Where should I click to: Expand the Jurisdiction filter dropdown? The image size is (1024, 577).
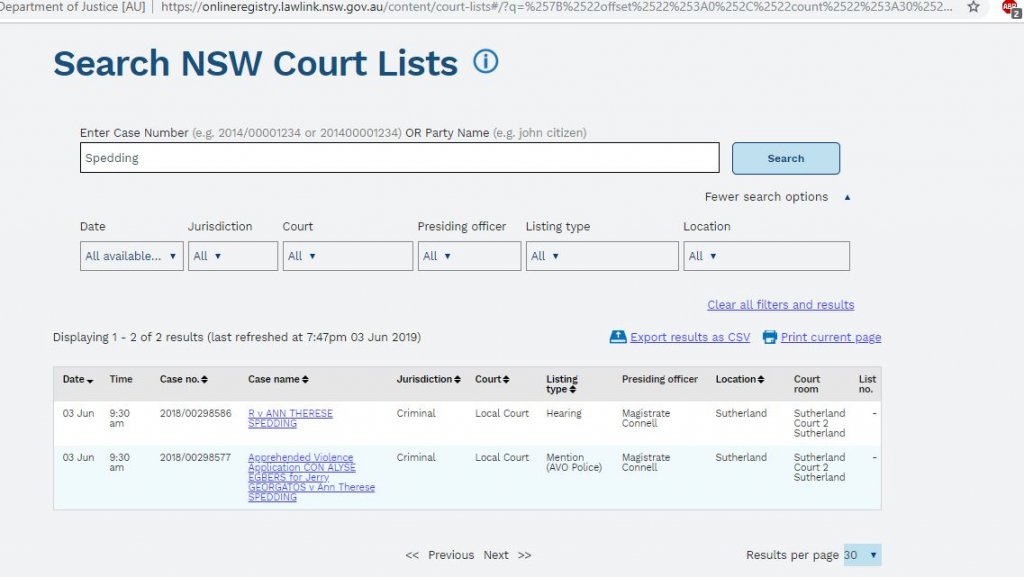point(232,256)
